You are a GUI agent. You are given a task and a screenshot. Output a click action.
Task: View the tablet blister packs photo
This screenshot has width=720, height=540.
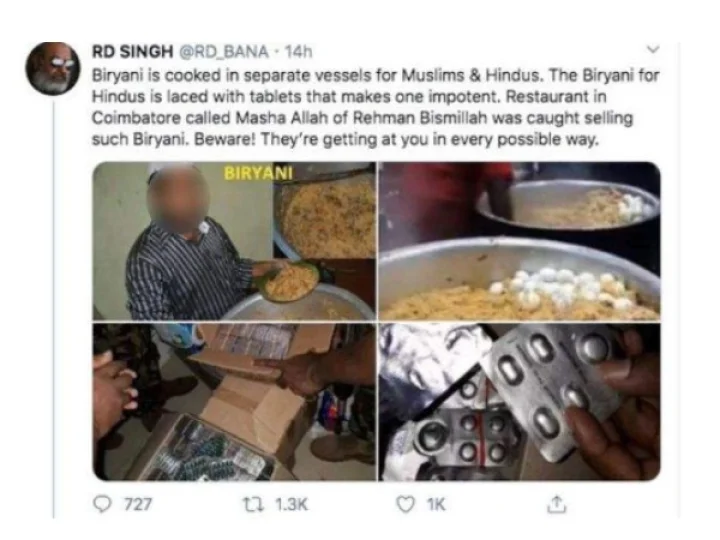(519, 402)
